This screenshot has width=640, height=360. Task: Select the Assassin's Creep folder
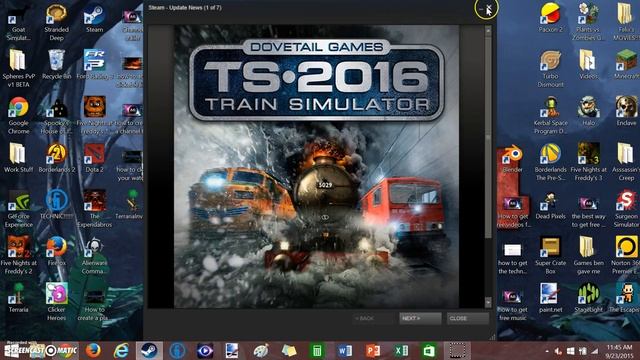(627, 162)
